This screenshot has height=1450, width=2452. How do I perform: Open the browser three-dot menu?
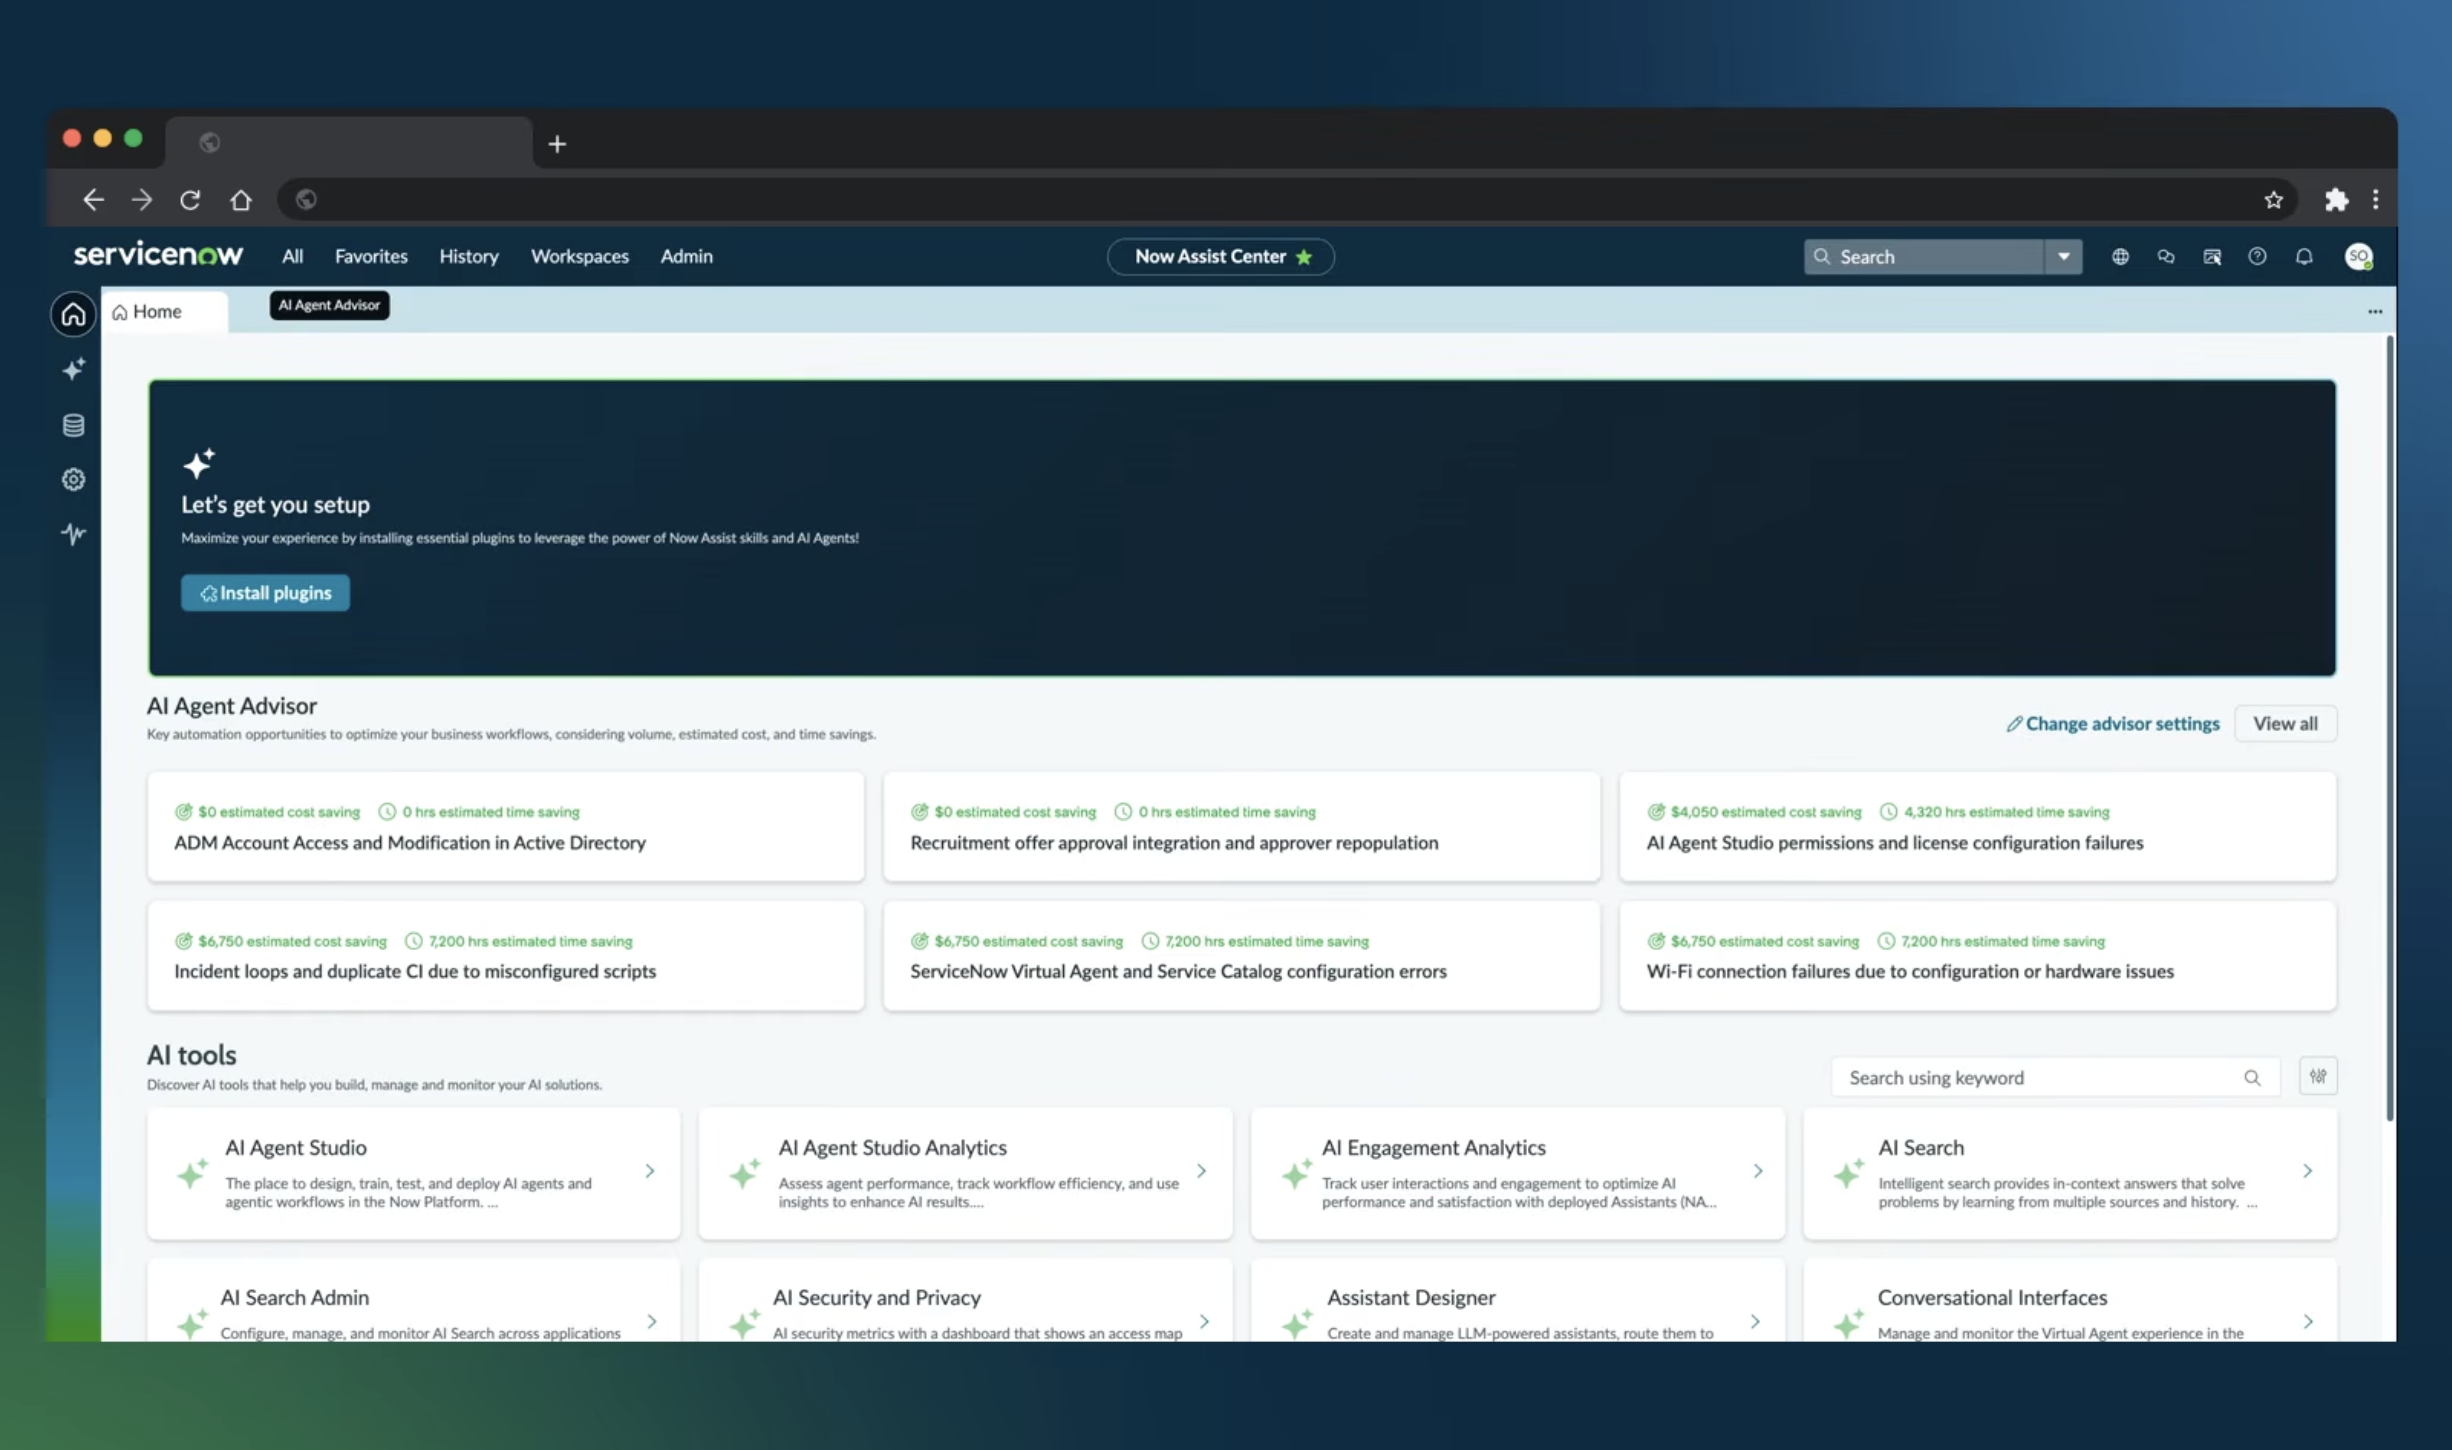2375,200
